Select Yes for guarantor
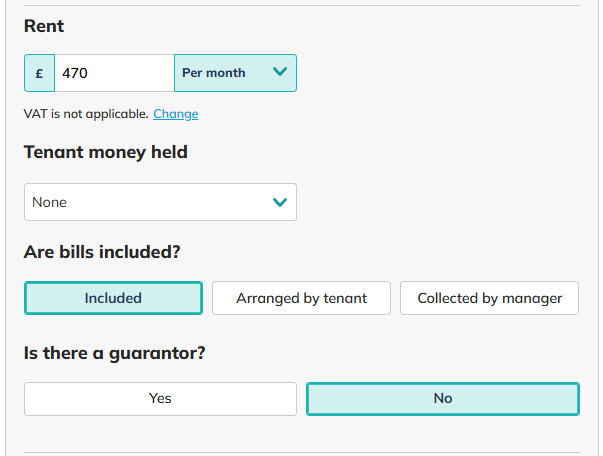 (x=160, y=398)
